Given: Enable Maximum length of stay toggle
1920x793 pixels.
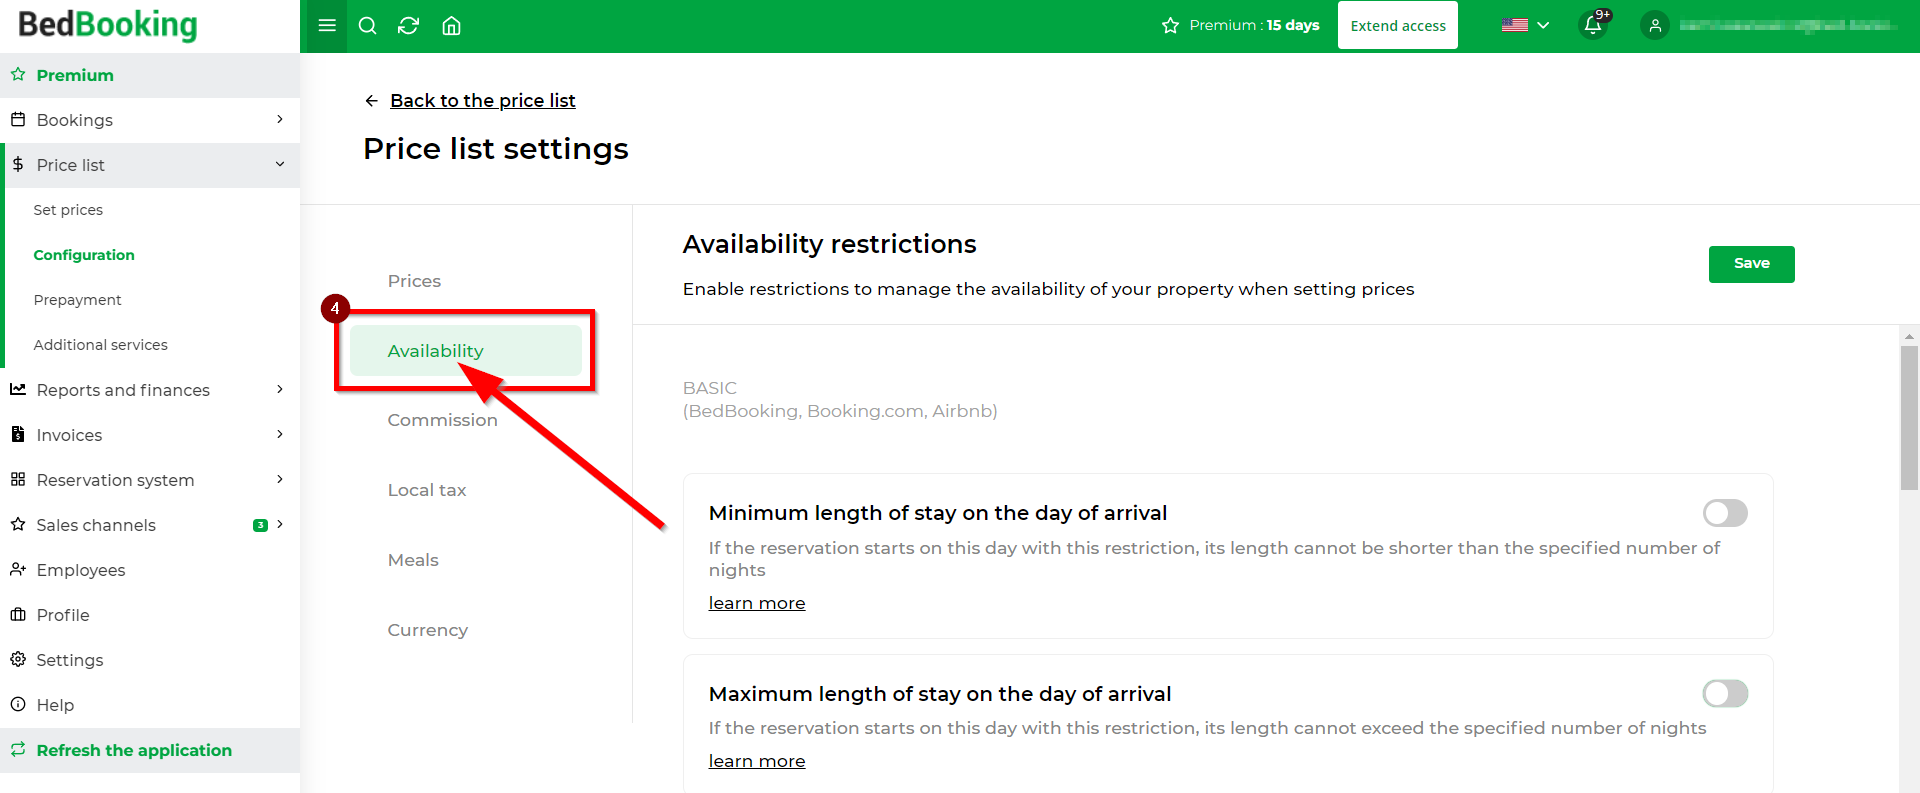Looking at the screenshot, I should 1725,693.
